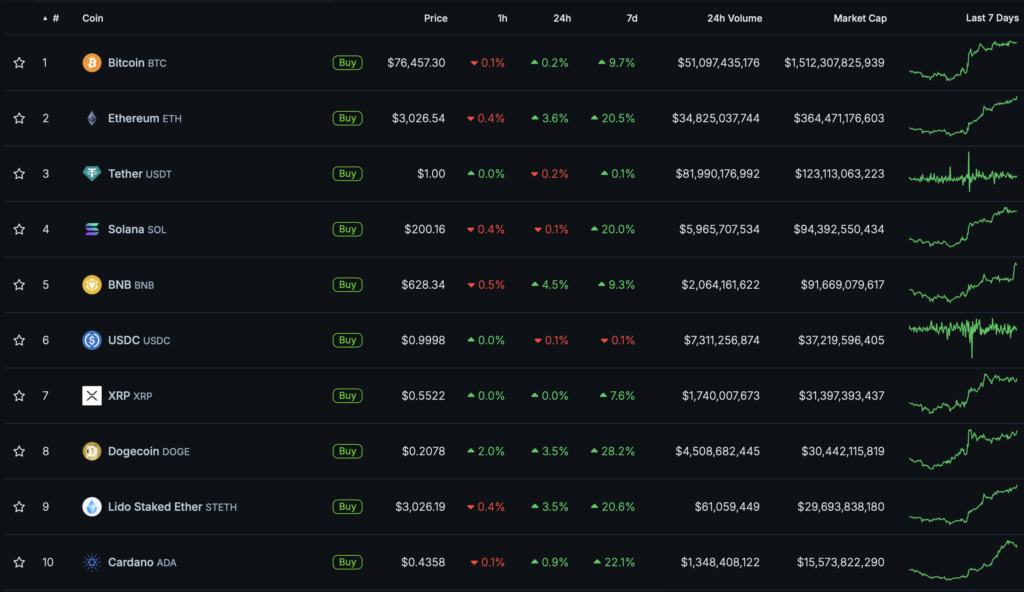1024x592 pixels.
Task: Sort by rank number column header
Action: (x=55, y=18)
